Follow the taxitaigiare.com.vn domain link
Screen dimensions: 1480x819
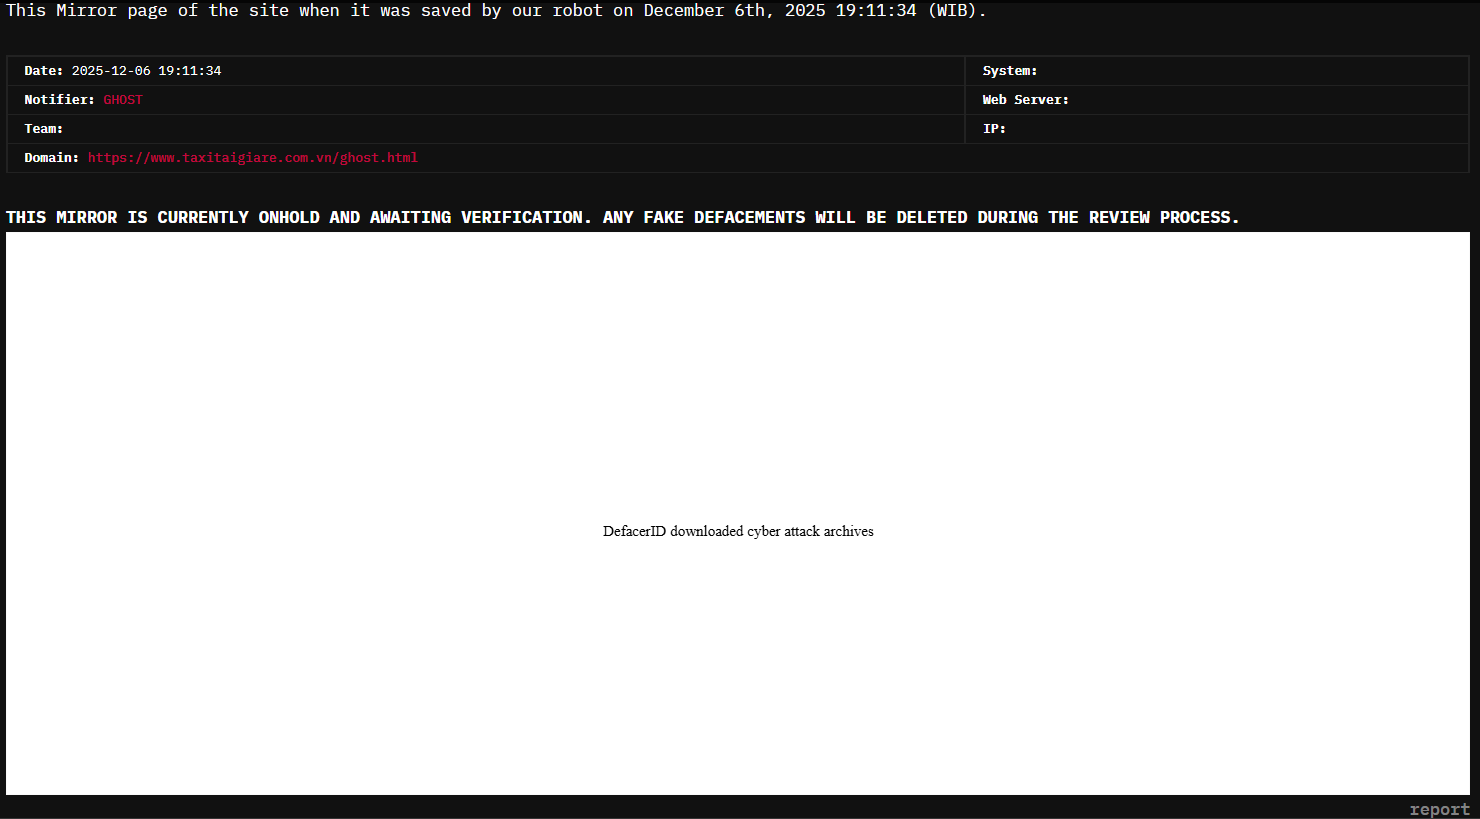click(252, 158)
